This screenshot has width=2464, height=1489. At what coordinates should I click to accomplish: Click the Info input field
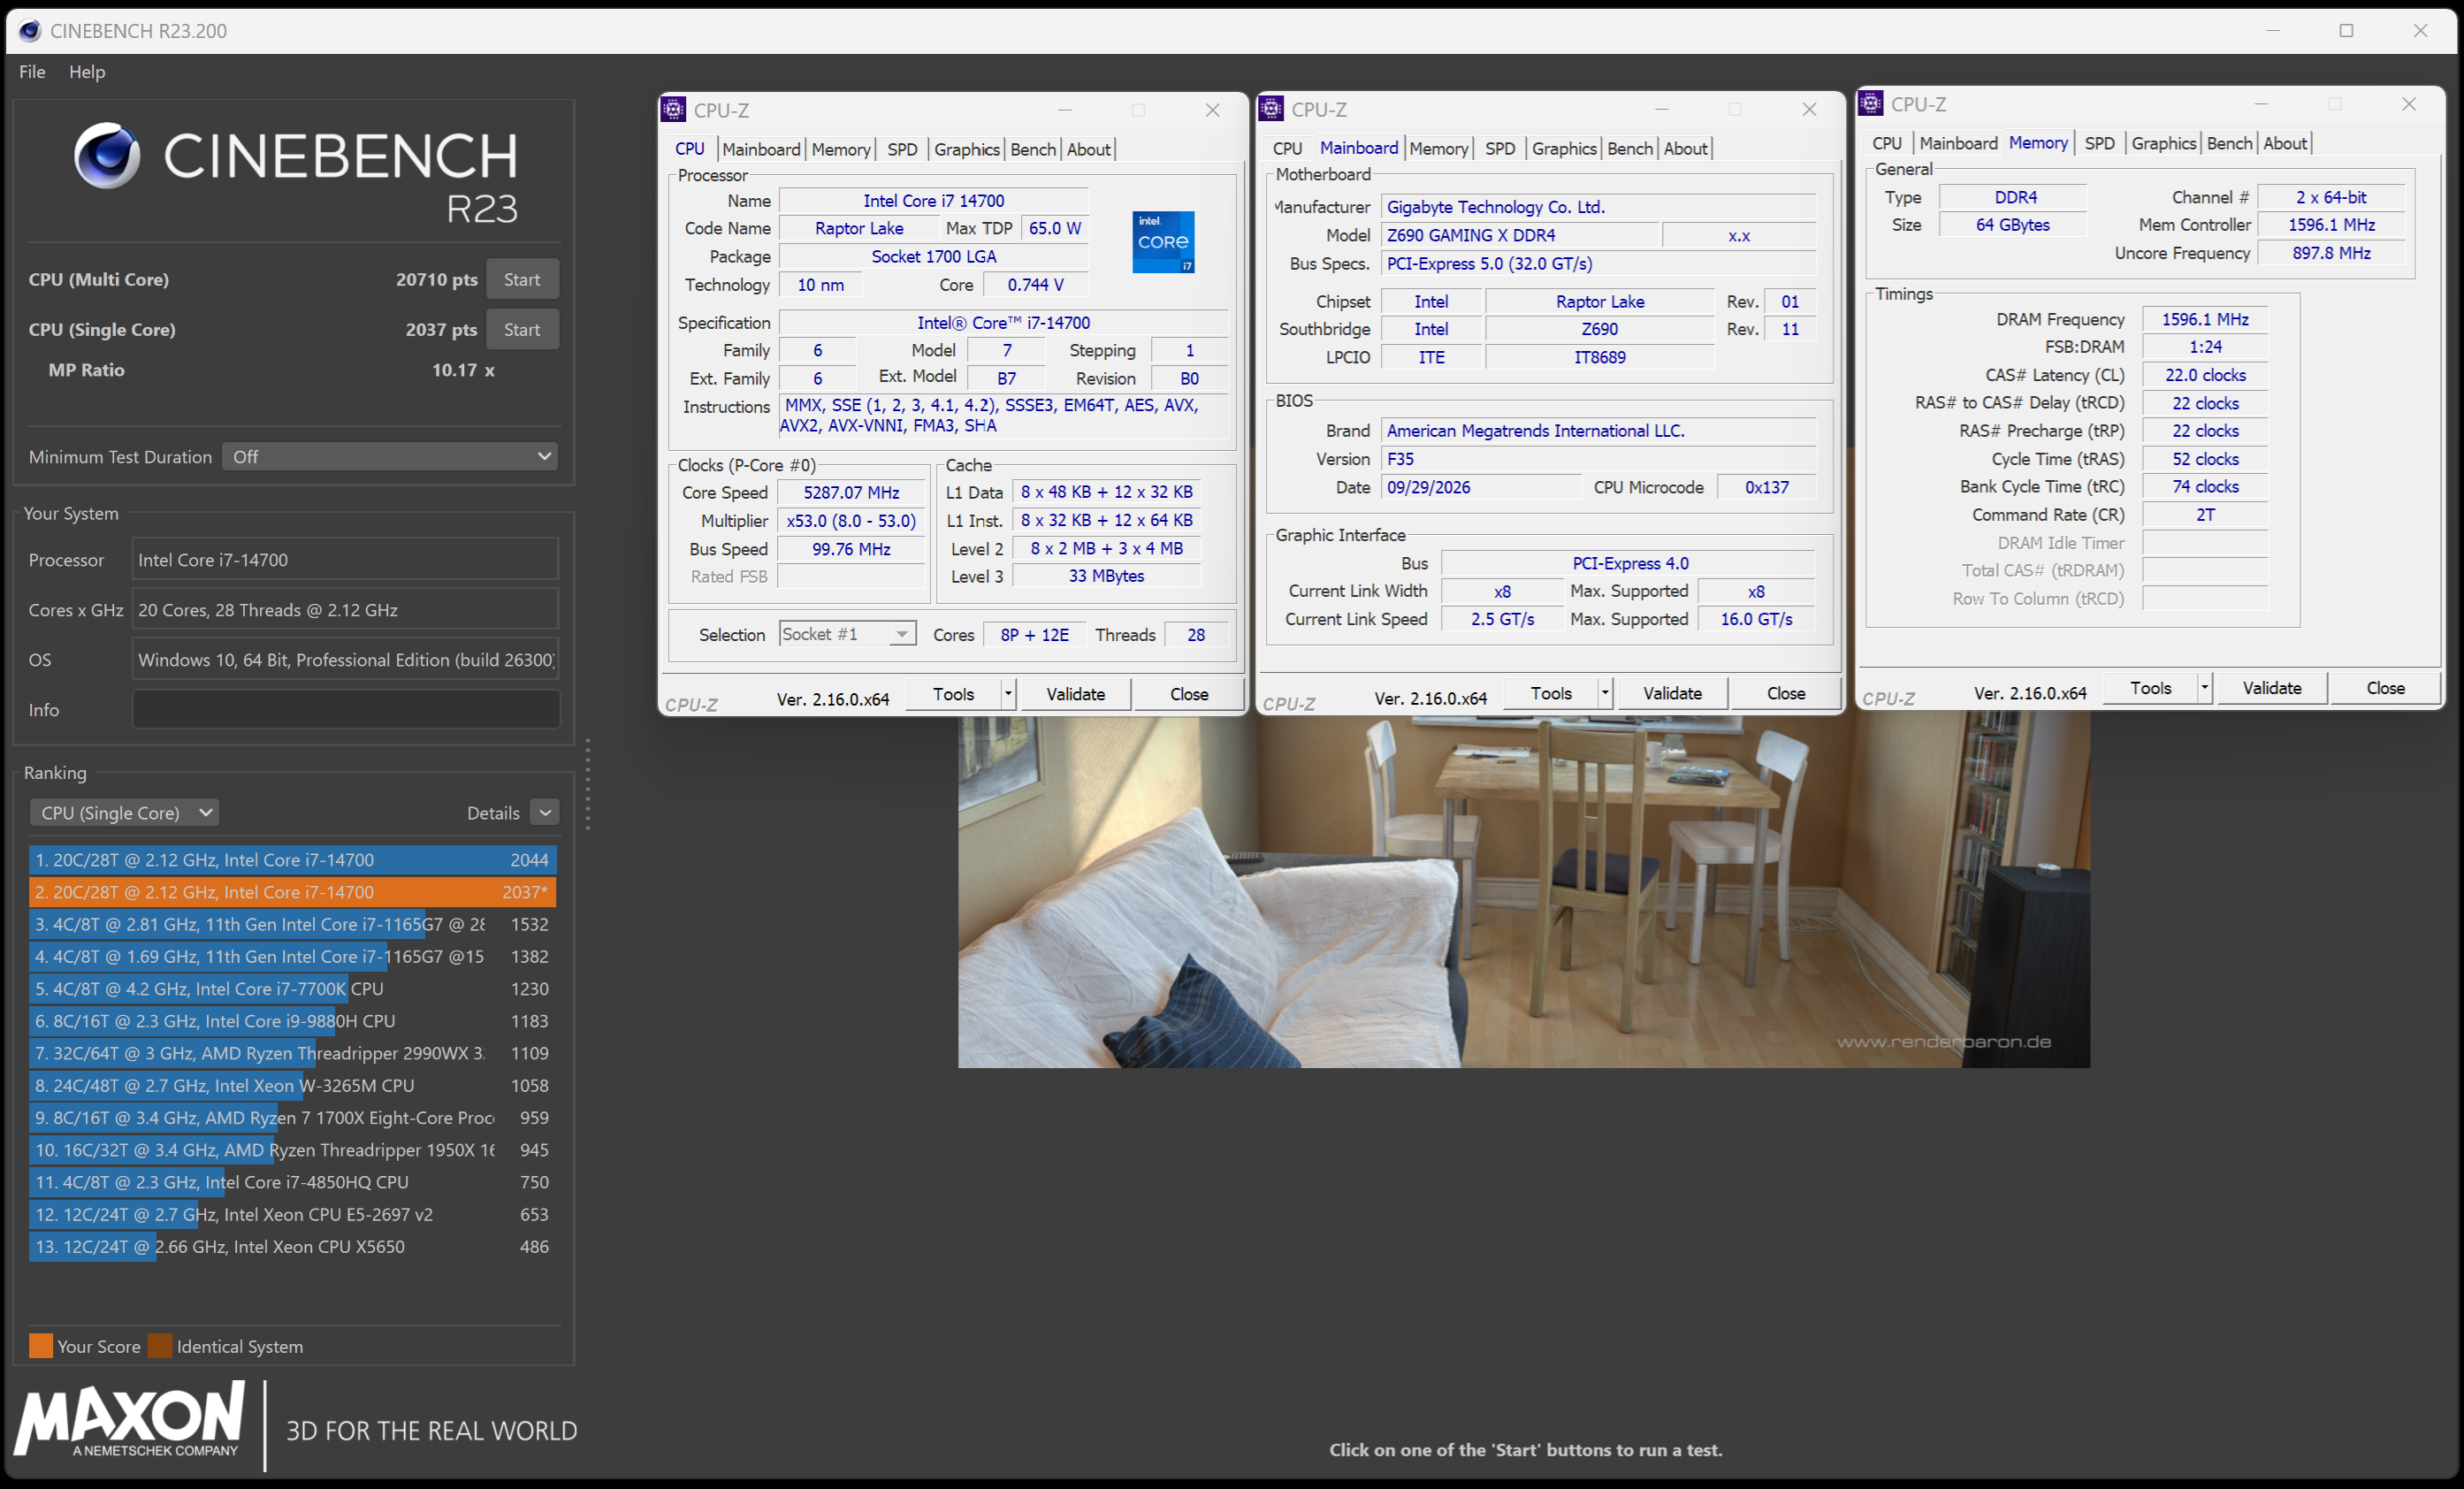(345, 709)
